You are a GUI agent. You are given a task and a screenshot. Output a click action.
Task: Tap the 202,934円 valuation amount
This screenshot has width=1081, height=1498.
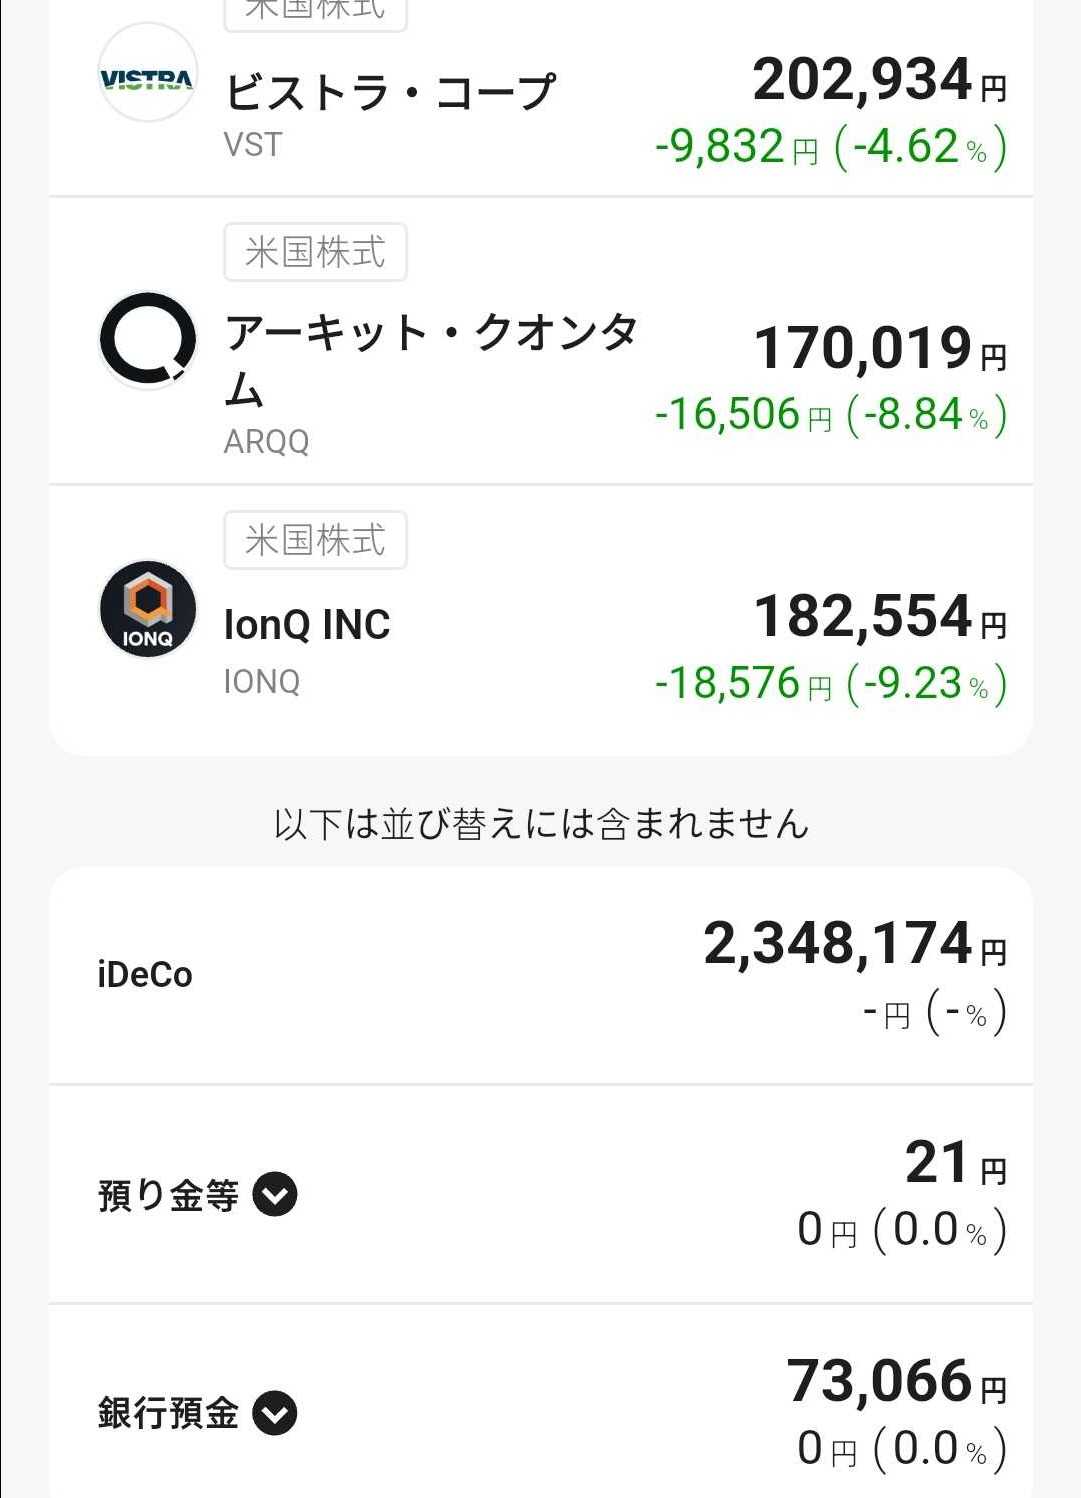coord(879,79)
